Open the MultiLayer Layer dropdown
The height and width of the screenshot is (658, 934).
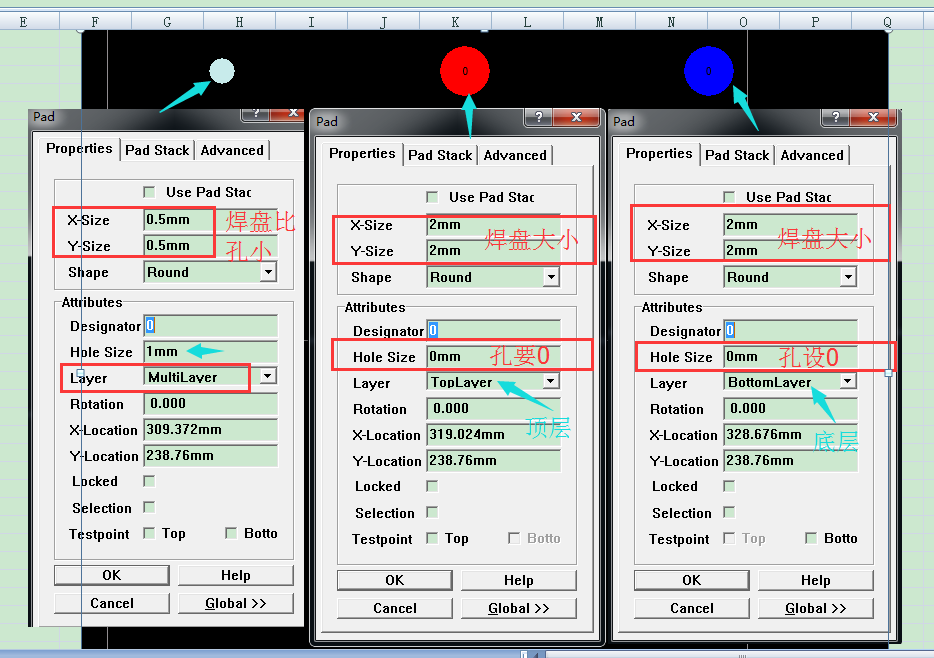coord(267,377)
